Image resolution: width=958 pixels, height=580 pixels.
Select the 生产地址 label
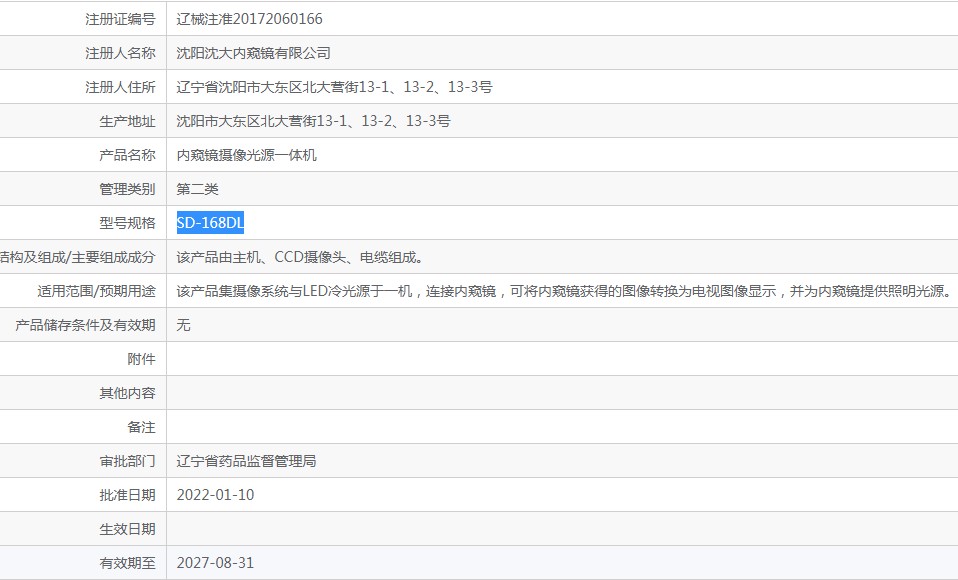127,121
